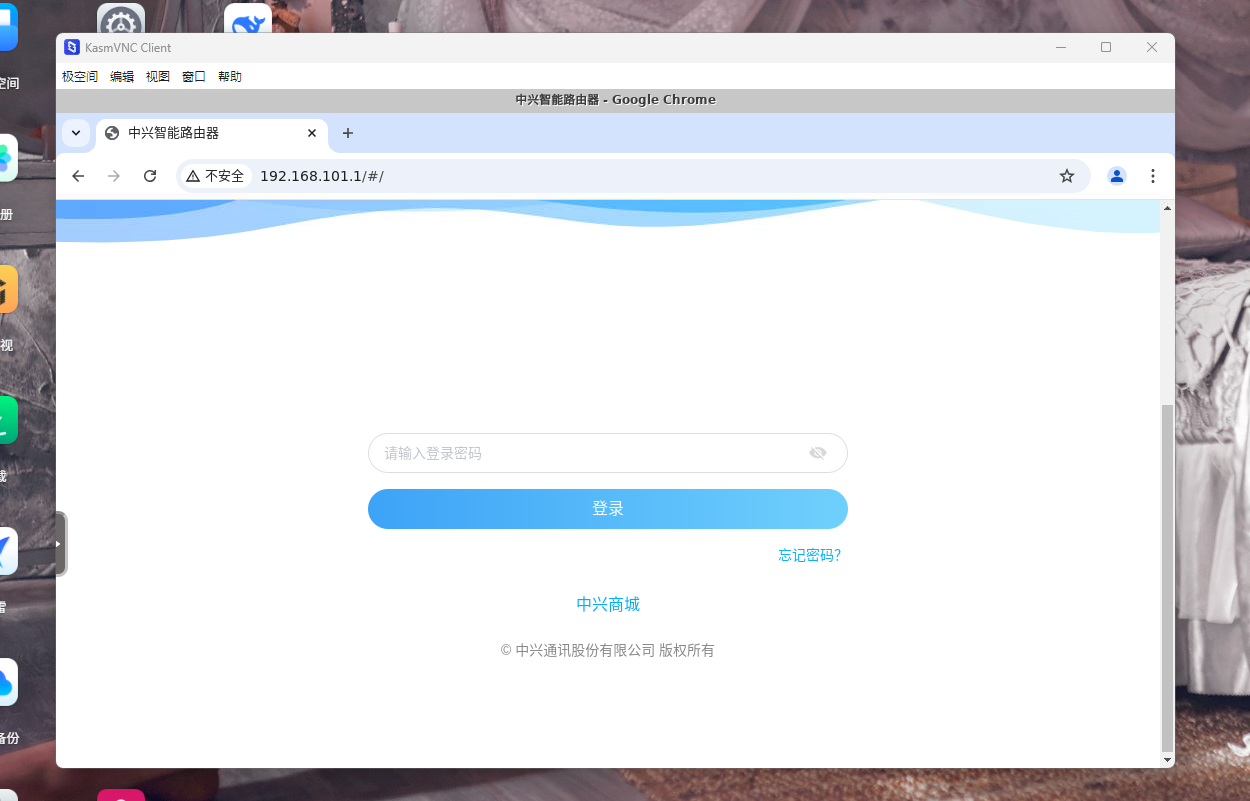Select the 中兴智能路由器 tab
The image size is (1250, 801).
click(x=210, y=133)
